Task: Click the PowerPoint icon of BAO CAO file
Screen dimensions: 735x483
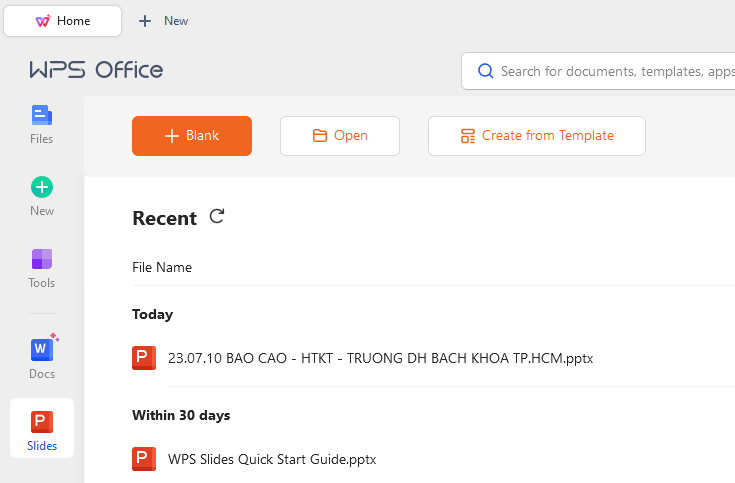Action: (x=144, y=358)
